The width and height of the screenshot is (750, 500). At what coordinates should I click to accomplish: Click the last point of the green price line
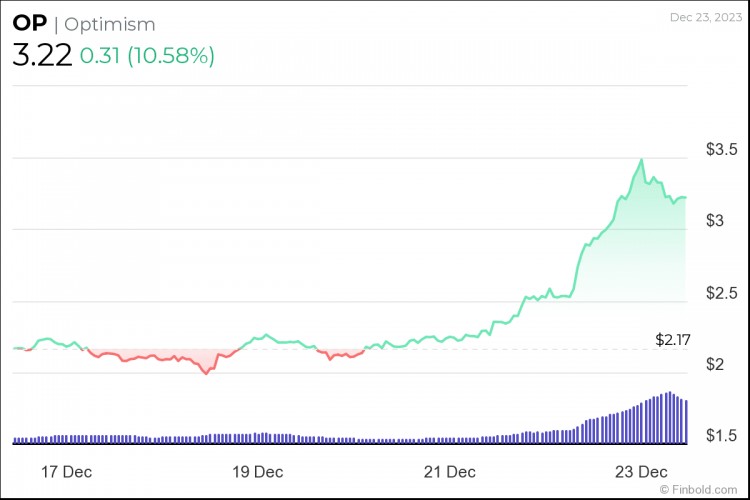pos(685,197)
